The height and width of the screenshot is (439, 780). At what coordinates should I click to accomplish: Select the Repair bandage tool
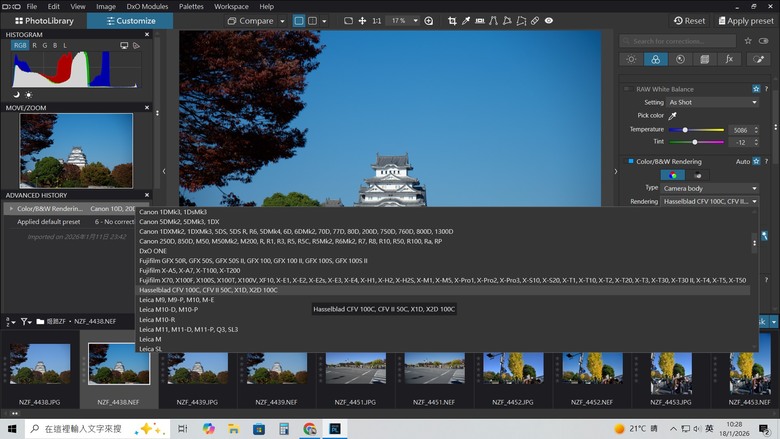(x=535, y=21)
